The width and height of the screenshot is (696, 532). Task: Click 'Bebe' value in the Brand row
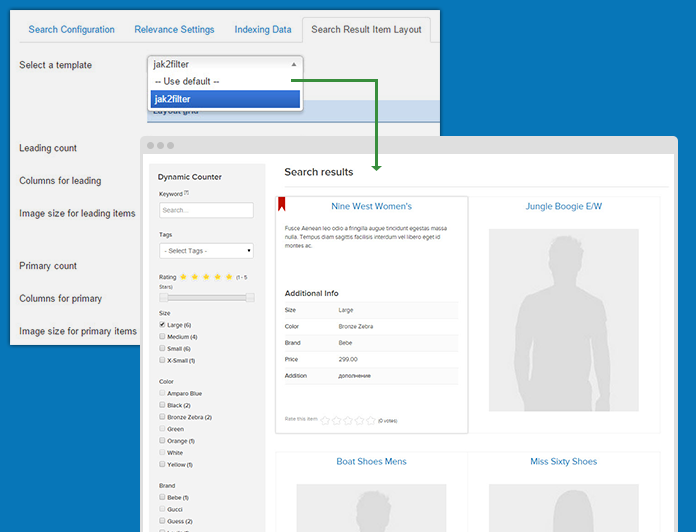click(x=345, y=343)
